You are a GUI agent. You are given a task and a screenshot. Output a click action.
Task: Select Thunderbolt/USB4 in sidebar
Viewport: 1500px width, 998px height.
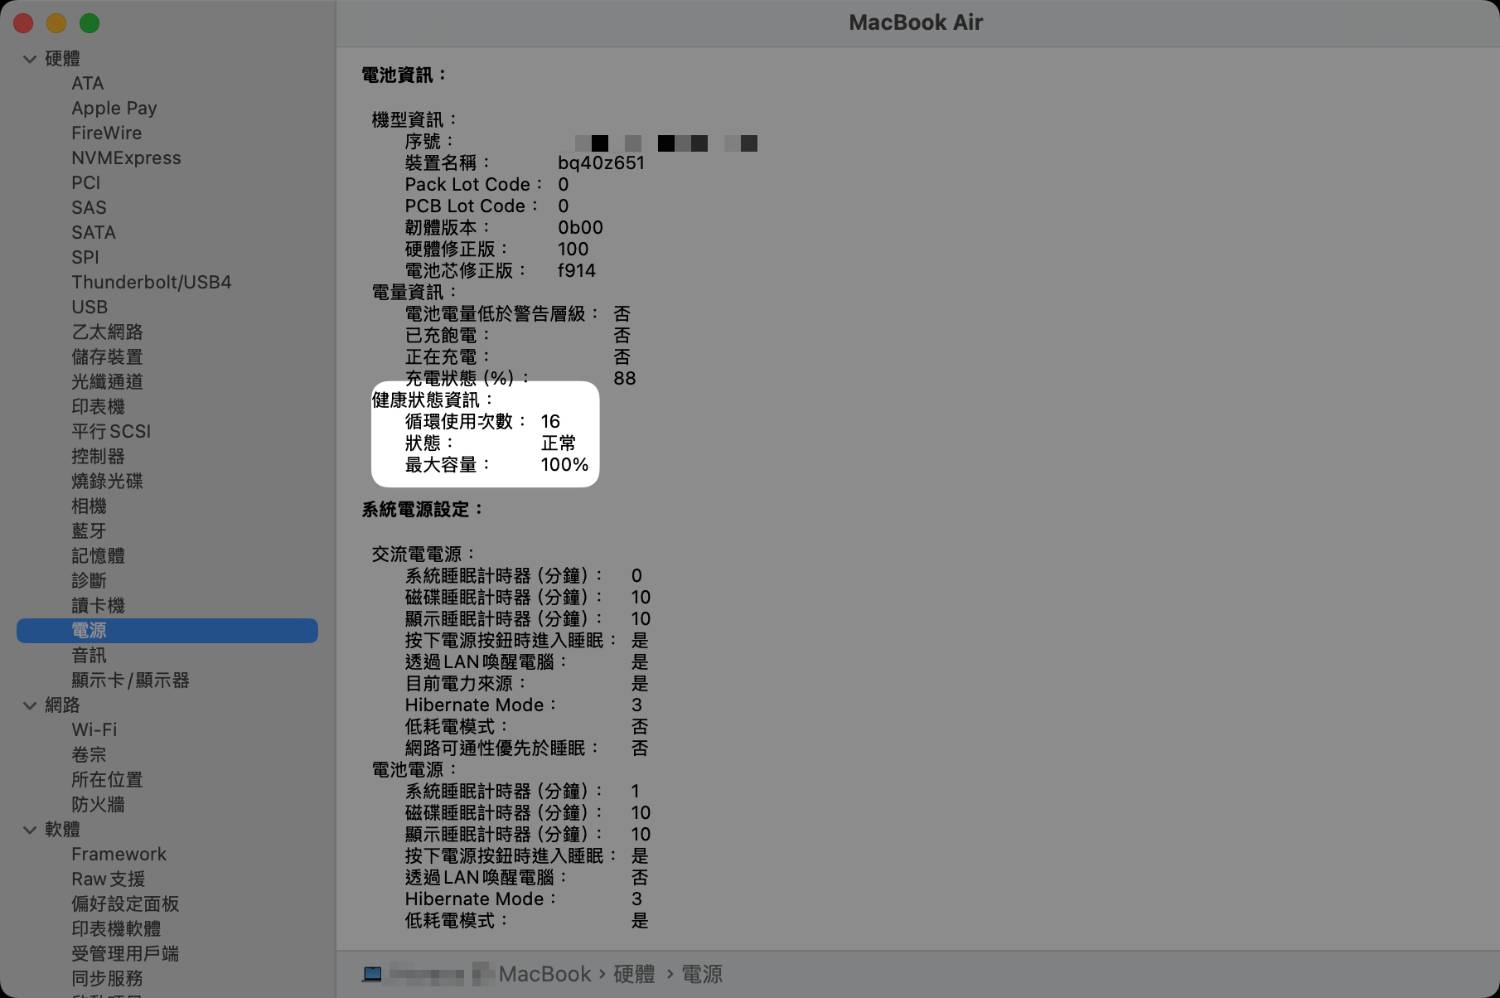[x=151, y=282]
